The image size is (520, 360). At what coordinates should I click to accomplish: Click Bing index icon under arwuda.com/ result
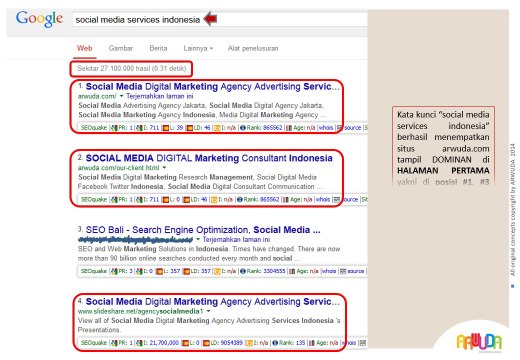tap(217, 128)
